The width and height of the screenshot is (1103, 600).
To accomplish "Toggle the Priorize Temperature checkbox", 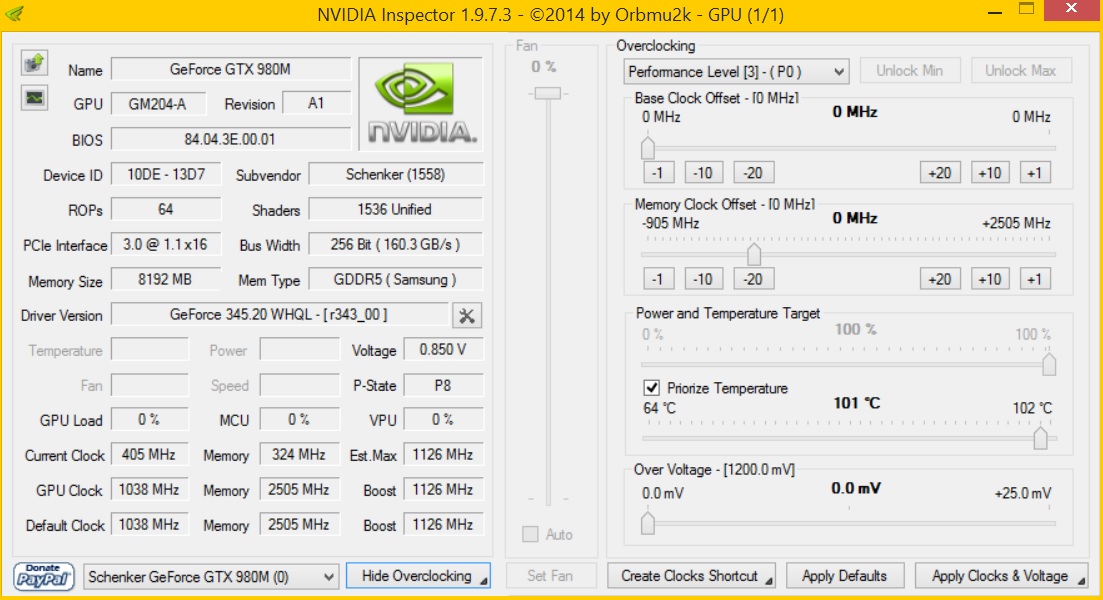I will (651, 388).
